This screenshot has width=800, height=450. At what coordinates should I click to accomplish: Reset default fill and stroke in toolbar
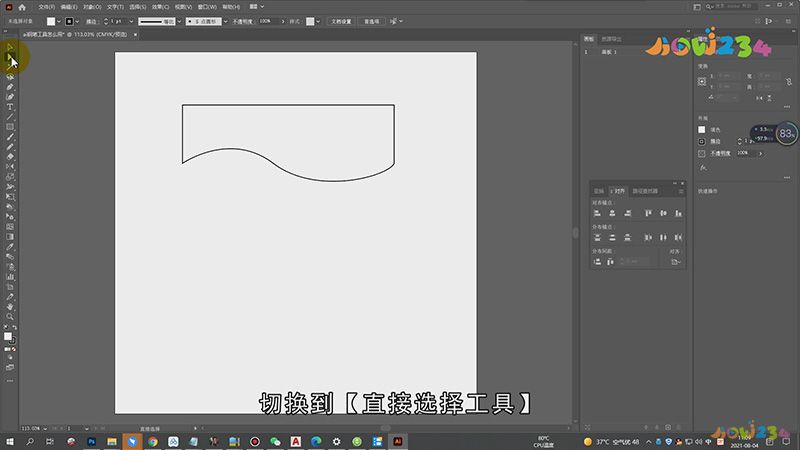(x=6, y=328)
